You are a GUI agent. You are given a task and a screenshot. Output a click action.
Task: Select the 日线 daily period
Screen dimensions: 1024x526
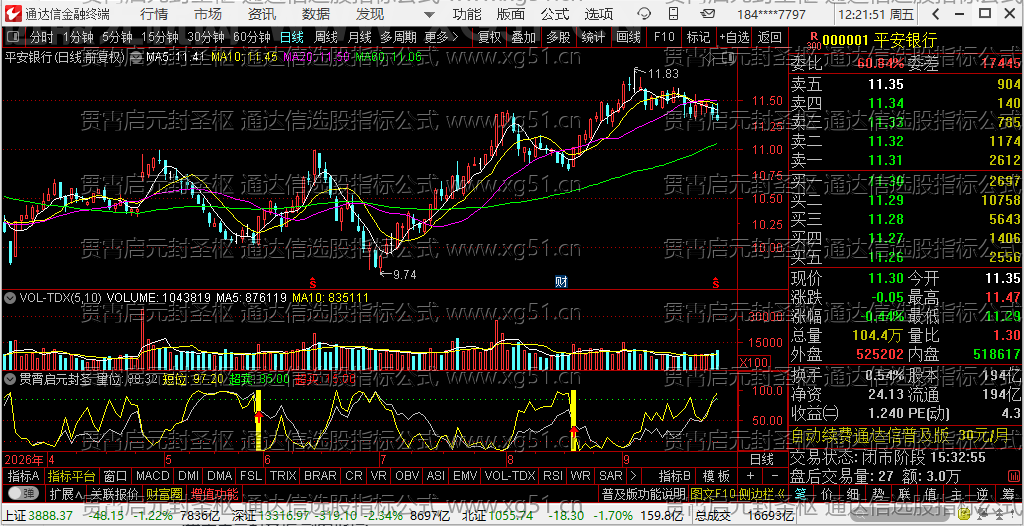pyautogui.click(x=291, y=38)
